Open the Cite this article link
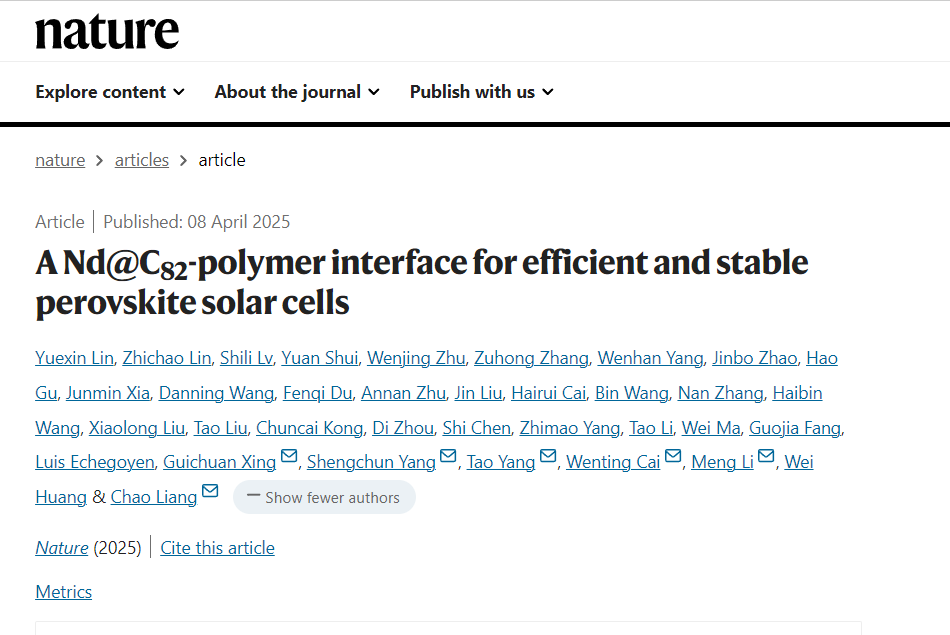Screen dimensions: 950x635 tap(218, 548)
